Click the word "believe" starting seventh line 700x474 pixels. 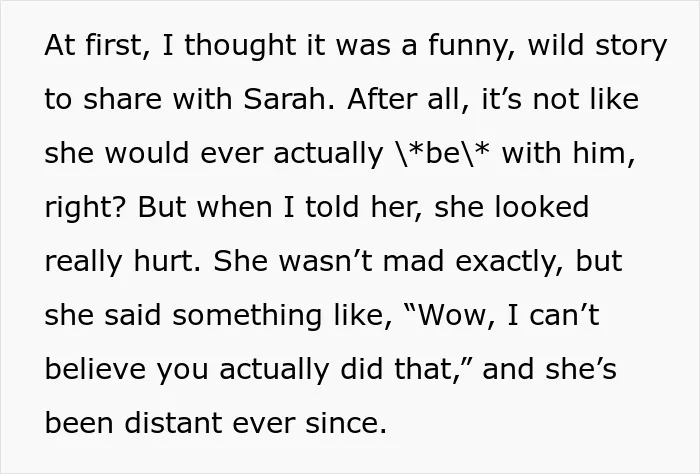point(95,369)
